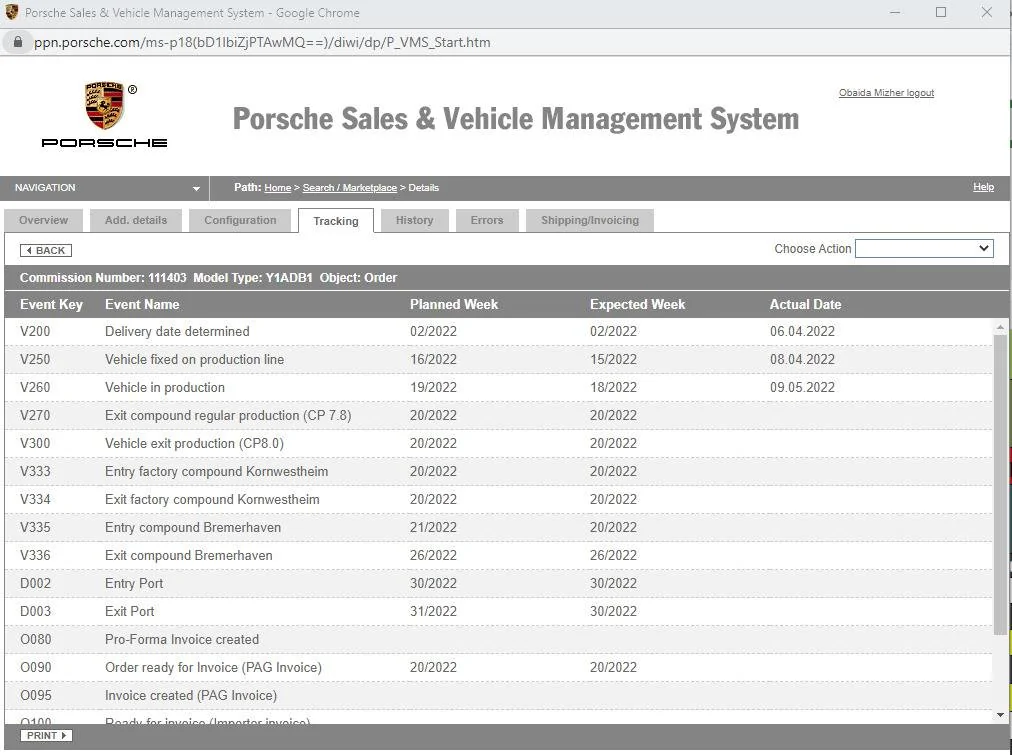Click 'Entry Port' event name
The width and height of the screenshot is (1012, 755).
tap(134, 583)
